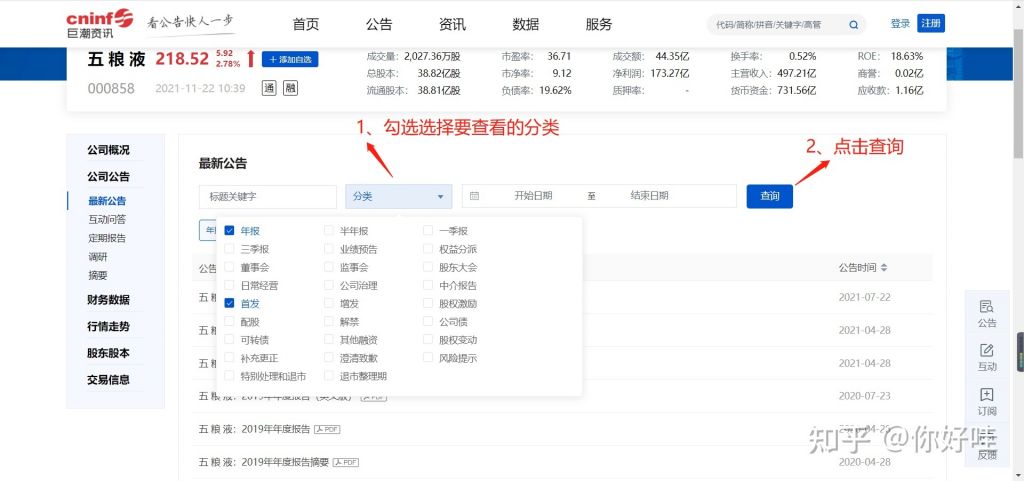Check the 日常经营 checkbox
Viewport: 1024px width, 481px height.
229,285
